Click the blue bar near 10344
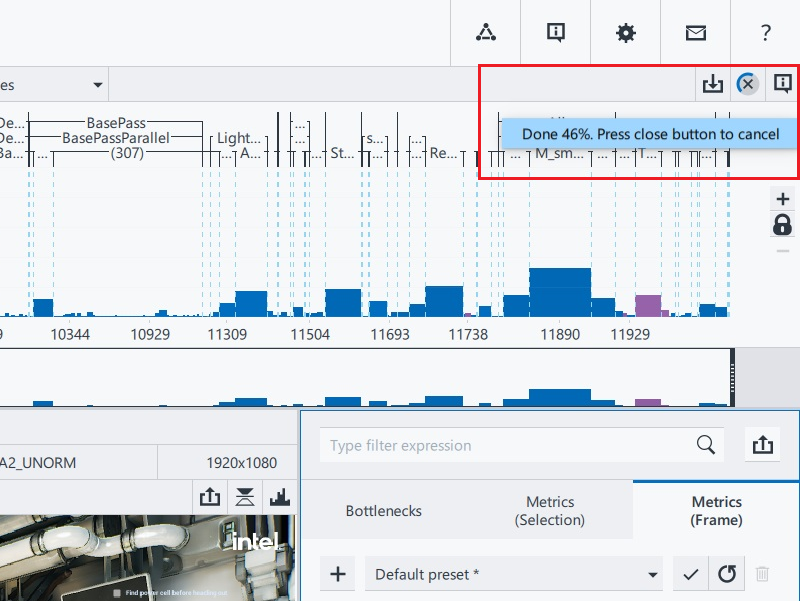800x601 pixels. pyautogui.click(x=43, y=308)
